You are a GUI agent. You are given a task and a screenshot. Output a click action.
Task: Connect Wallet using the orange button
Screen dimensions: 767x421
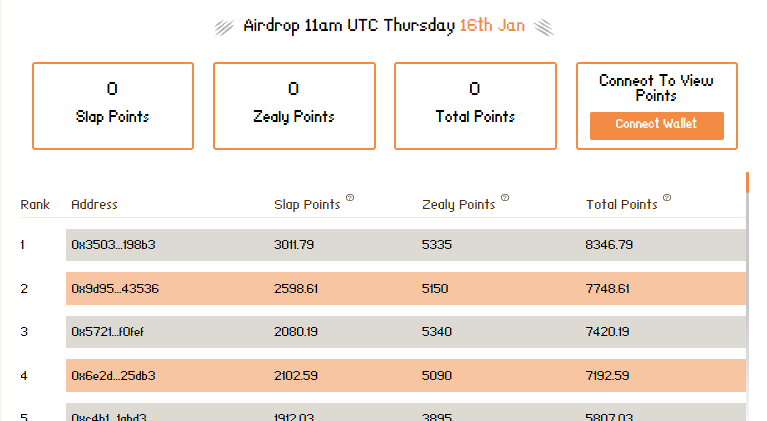(x=656, y=126)
